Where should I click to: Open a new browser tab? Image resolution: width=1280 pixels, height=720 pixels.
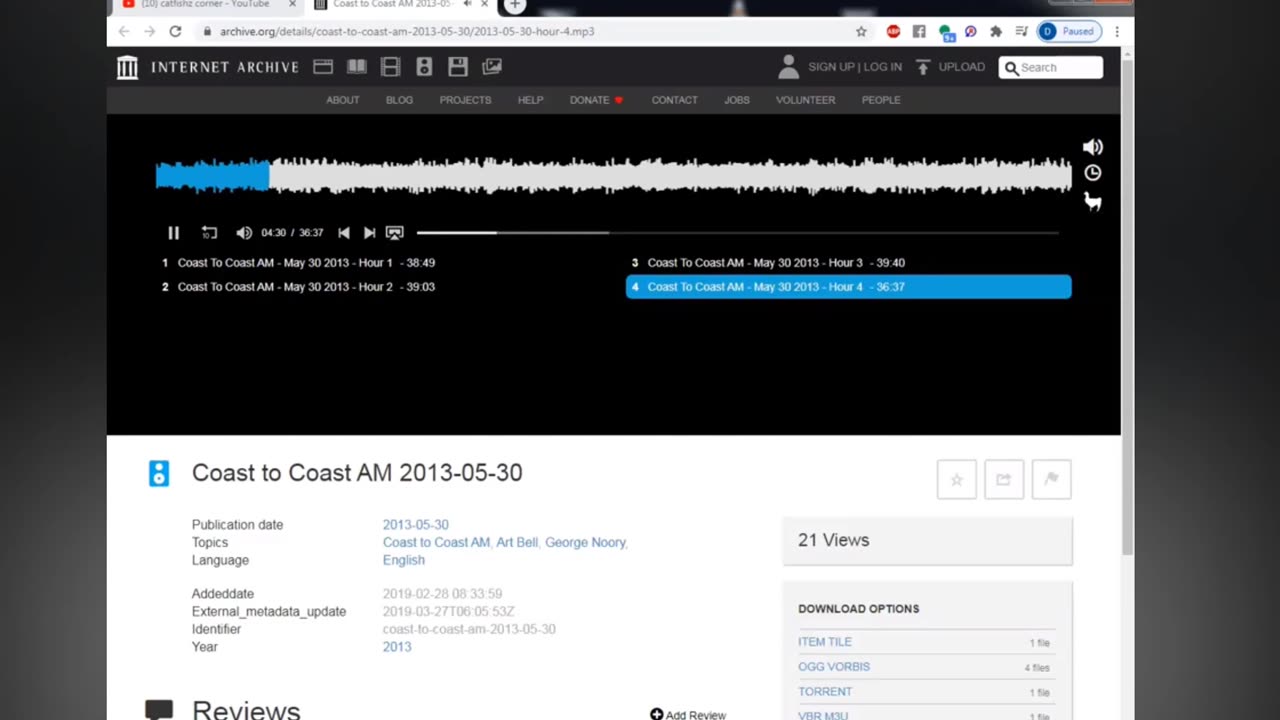pos(514,5)
